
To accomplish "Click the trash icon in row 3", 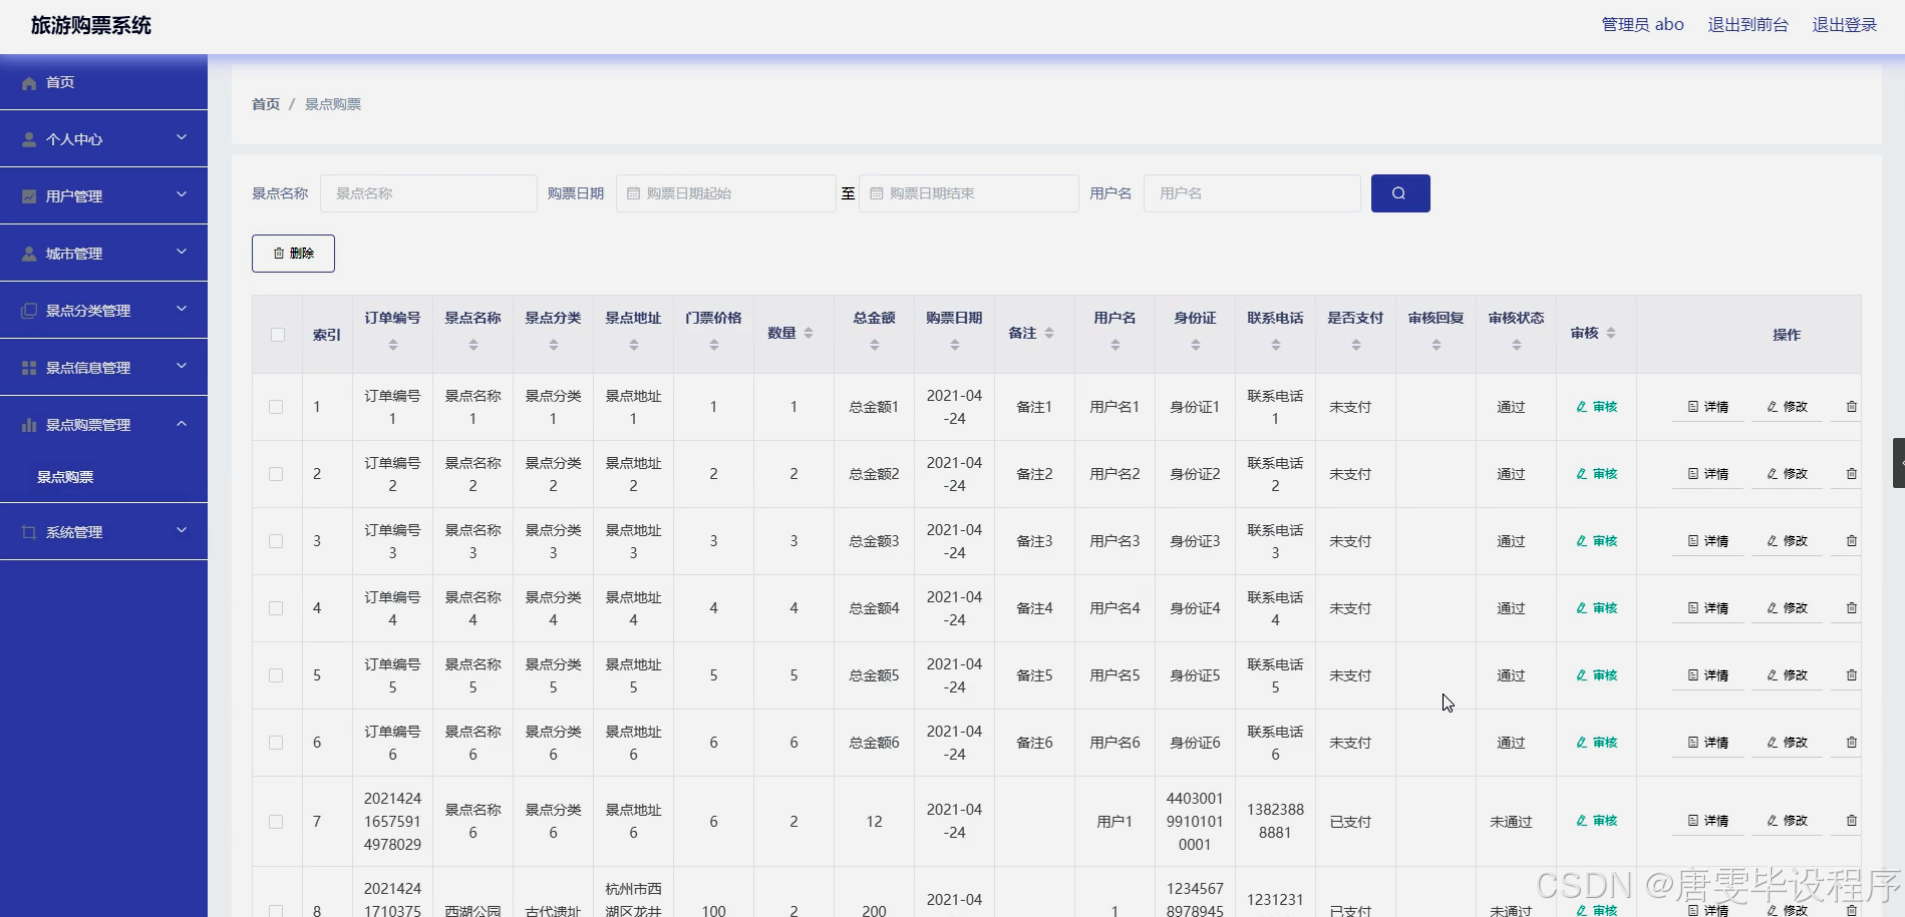I will (1851, 541).
